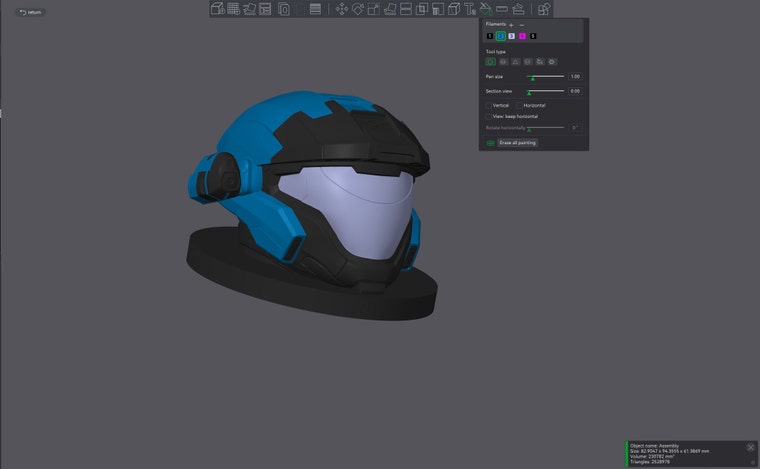The height and width of the screenshot is (469, 760).
Task: Click the Rotate horizontally angle field
Action: tap(575, 128)
